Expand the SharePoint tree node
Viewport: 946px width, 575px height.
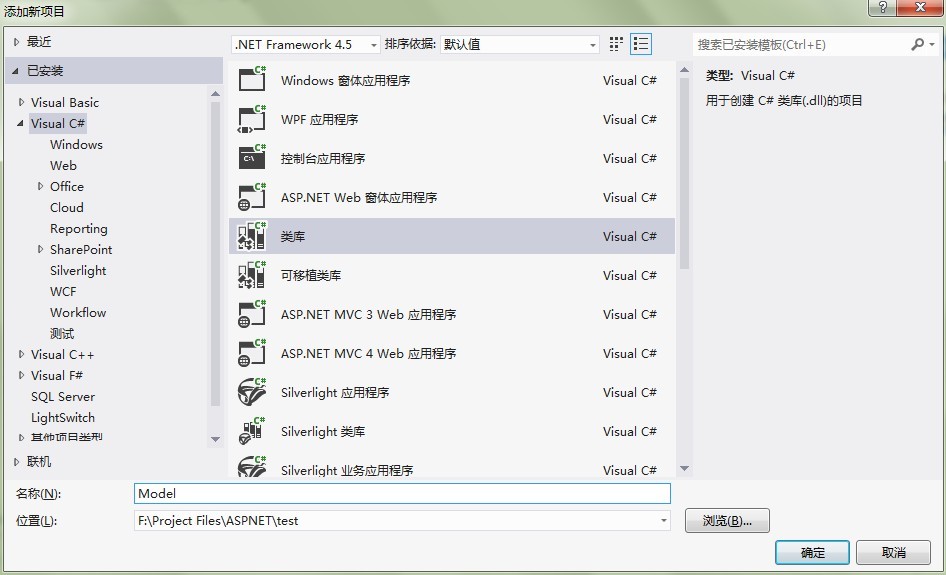click(40, 249)
